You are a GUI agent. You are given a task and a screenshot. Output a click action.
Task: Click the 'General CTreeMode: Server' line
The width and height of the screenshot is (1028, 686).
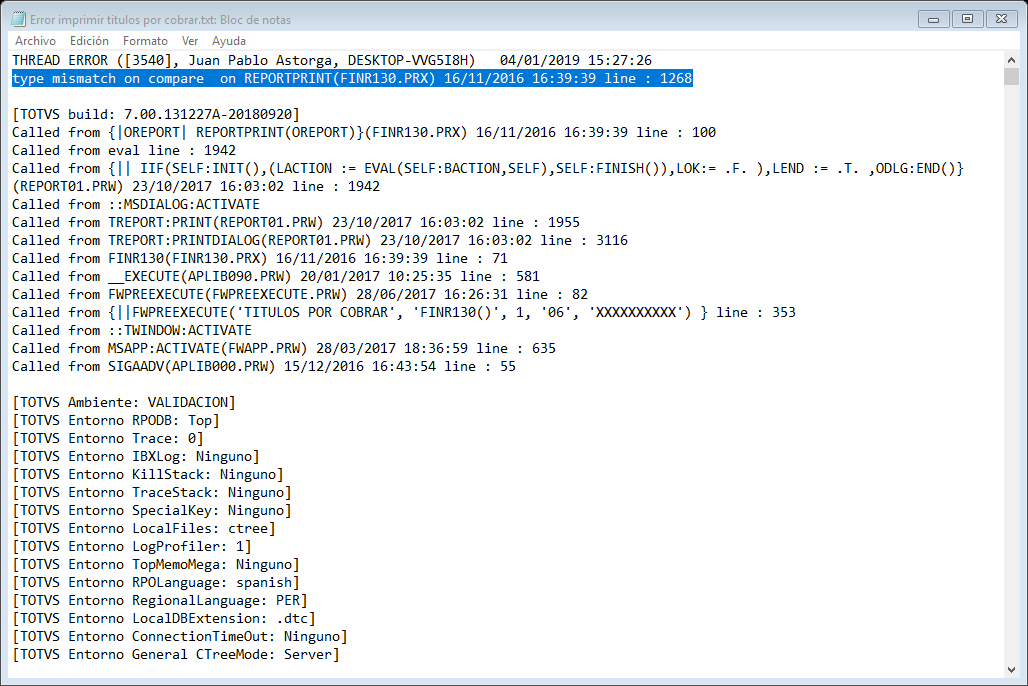coord(176,655)
